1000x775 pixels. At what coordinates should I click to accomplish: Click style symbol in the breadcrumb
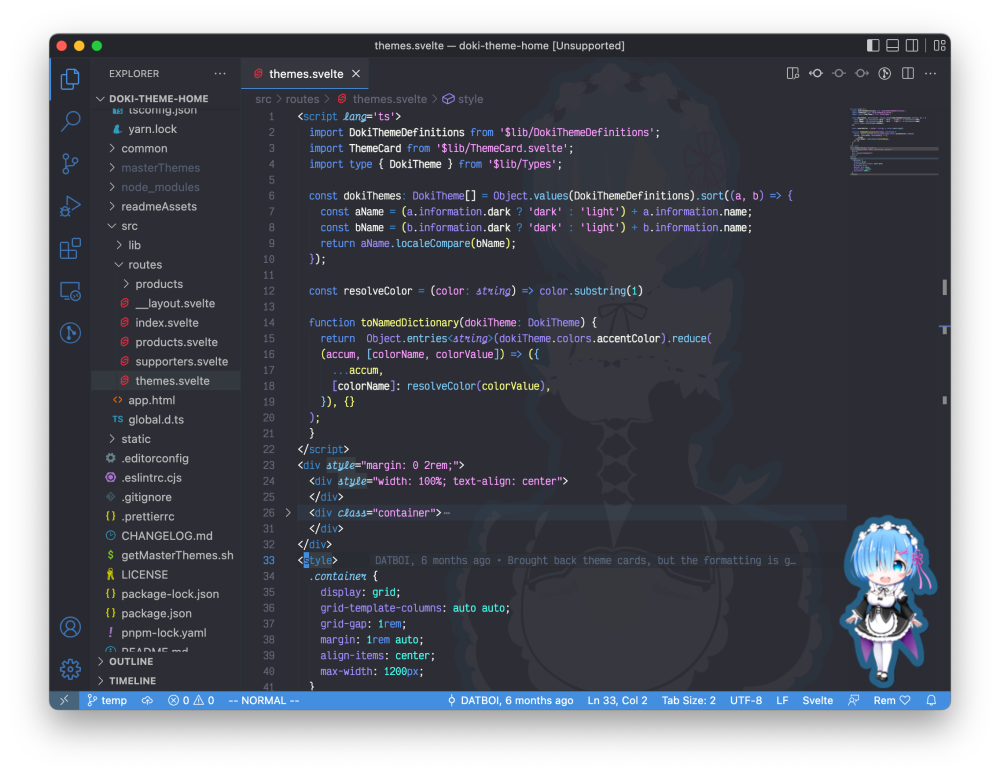[x=463, y=99]
